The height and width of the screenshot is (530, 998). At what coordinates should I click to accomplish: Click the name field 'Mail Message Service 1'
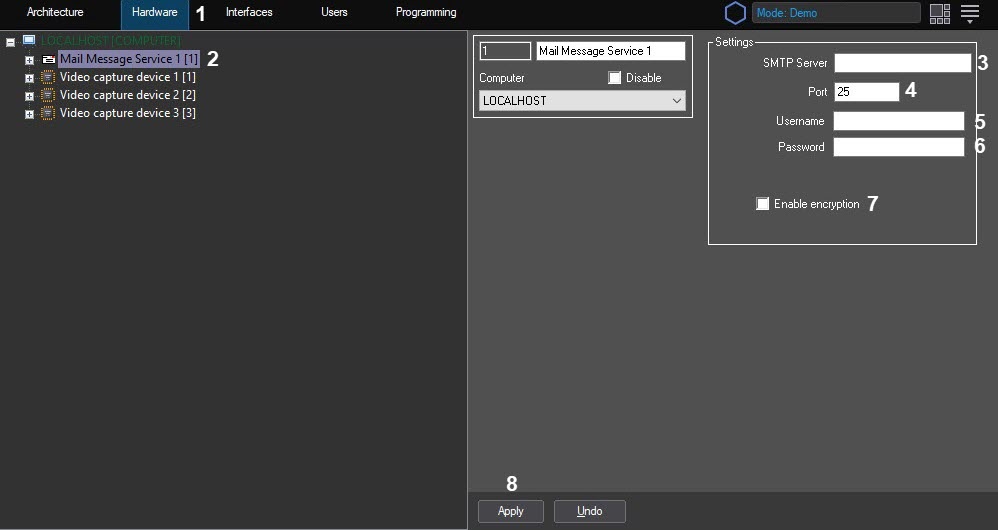(611, 51)
